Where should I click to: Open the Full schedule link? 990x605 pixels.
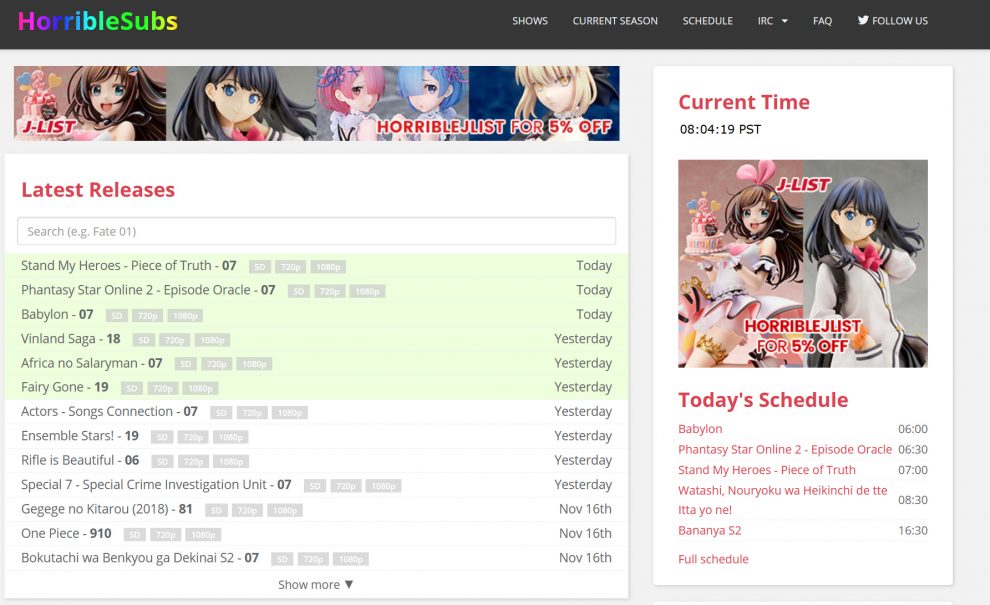point(713,559)
